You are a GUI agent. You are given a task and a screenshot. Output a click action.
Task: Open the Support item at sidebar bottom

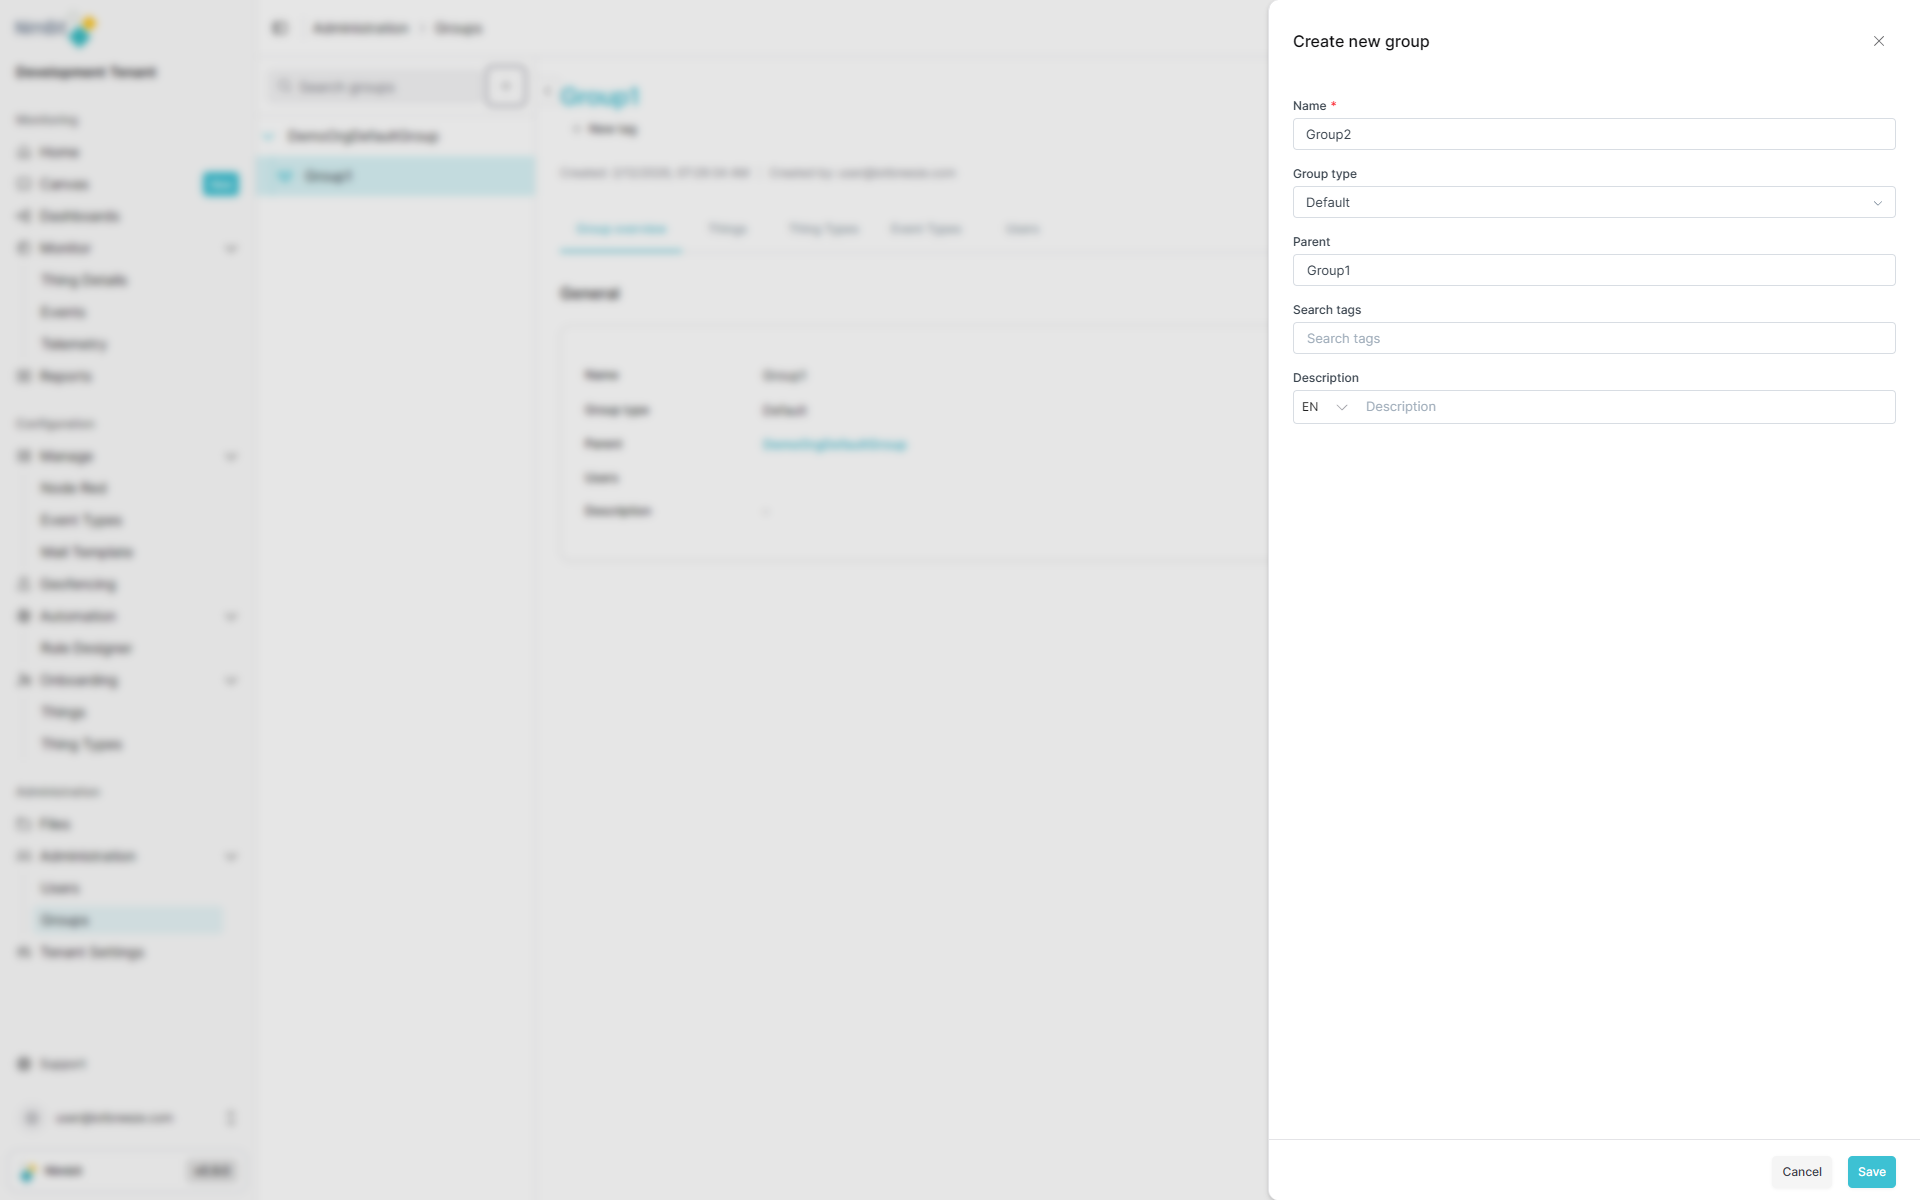tap(60, 1064)
